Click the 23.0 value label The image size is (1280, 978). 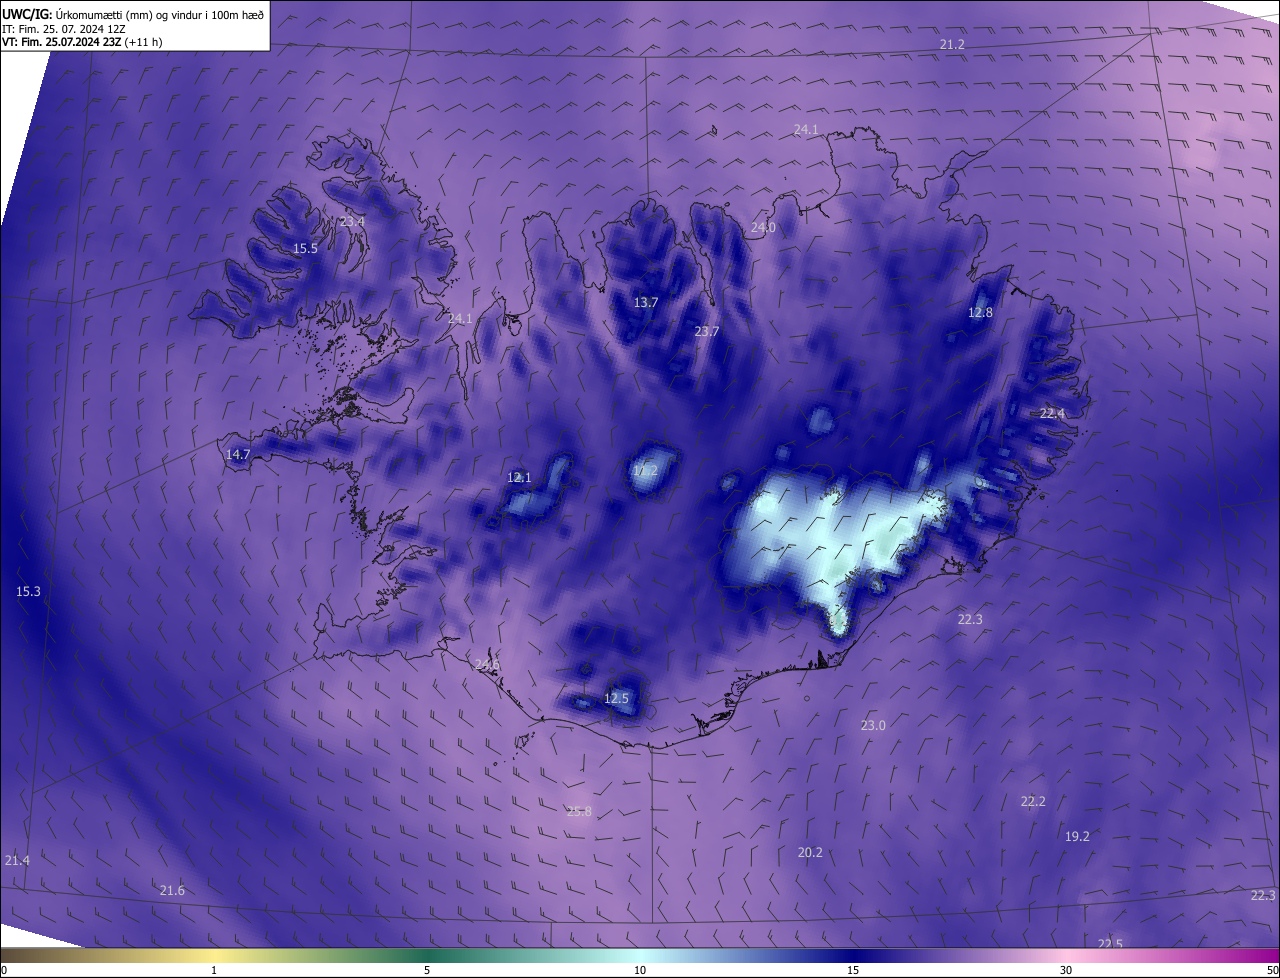873,726
